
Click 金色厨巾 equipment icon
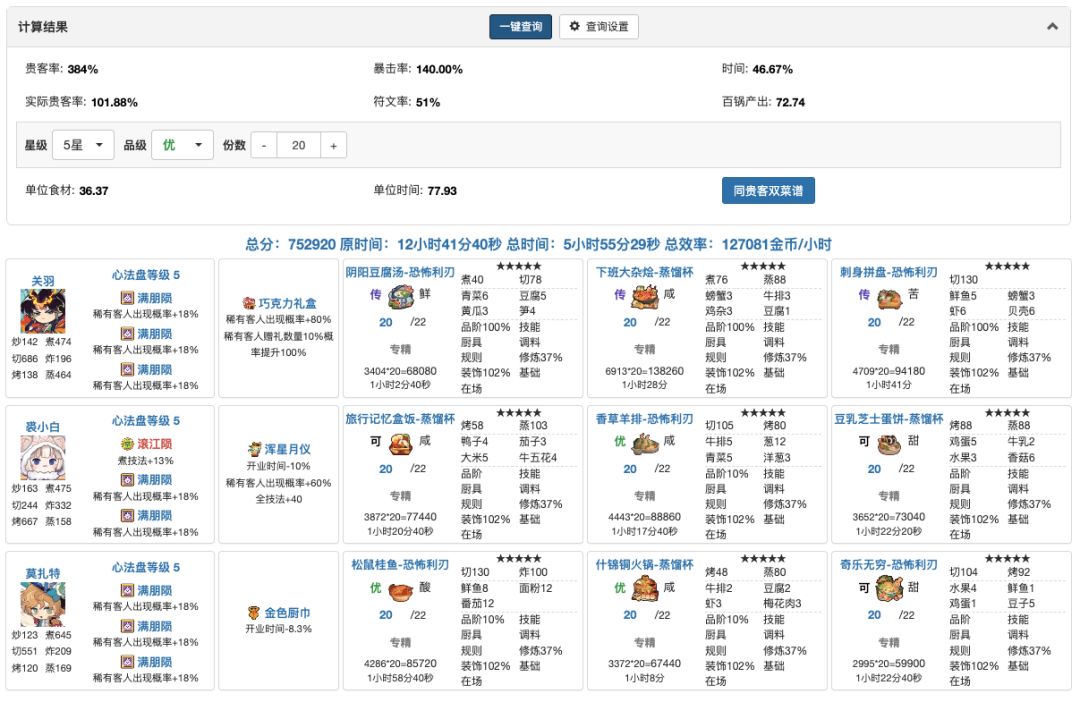254,612
